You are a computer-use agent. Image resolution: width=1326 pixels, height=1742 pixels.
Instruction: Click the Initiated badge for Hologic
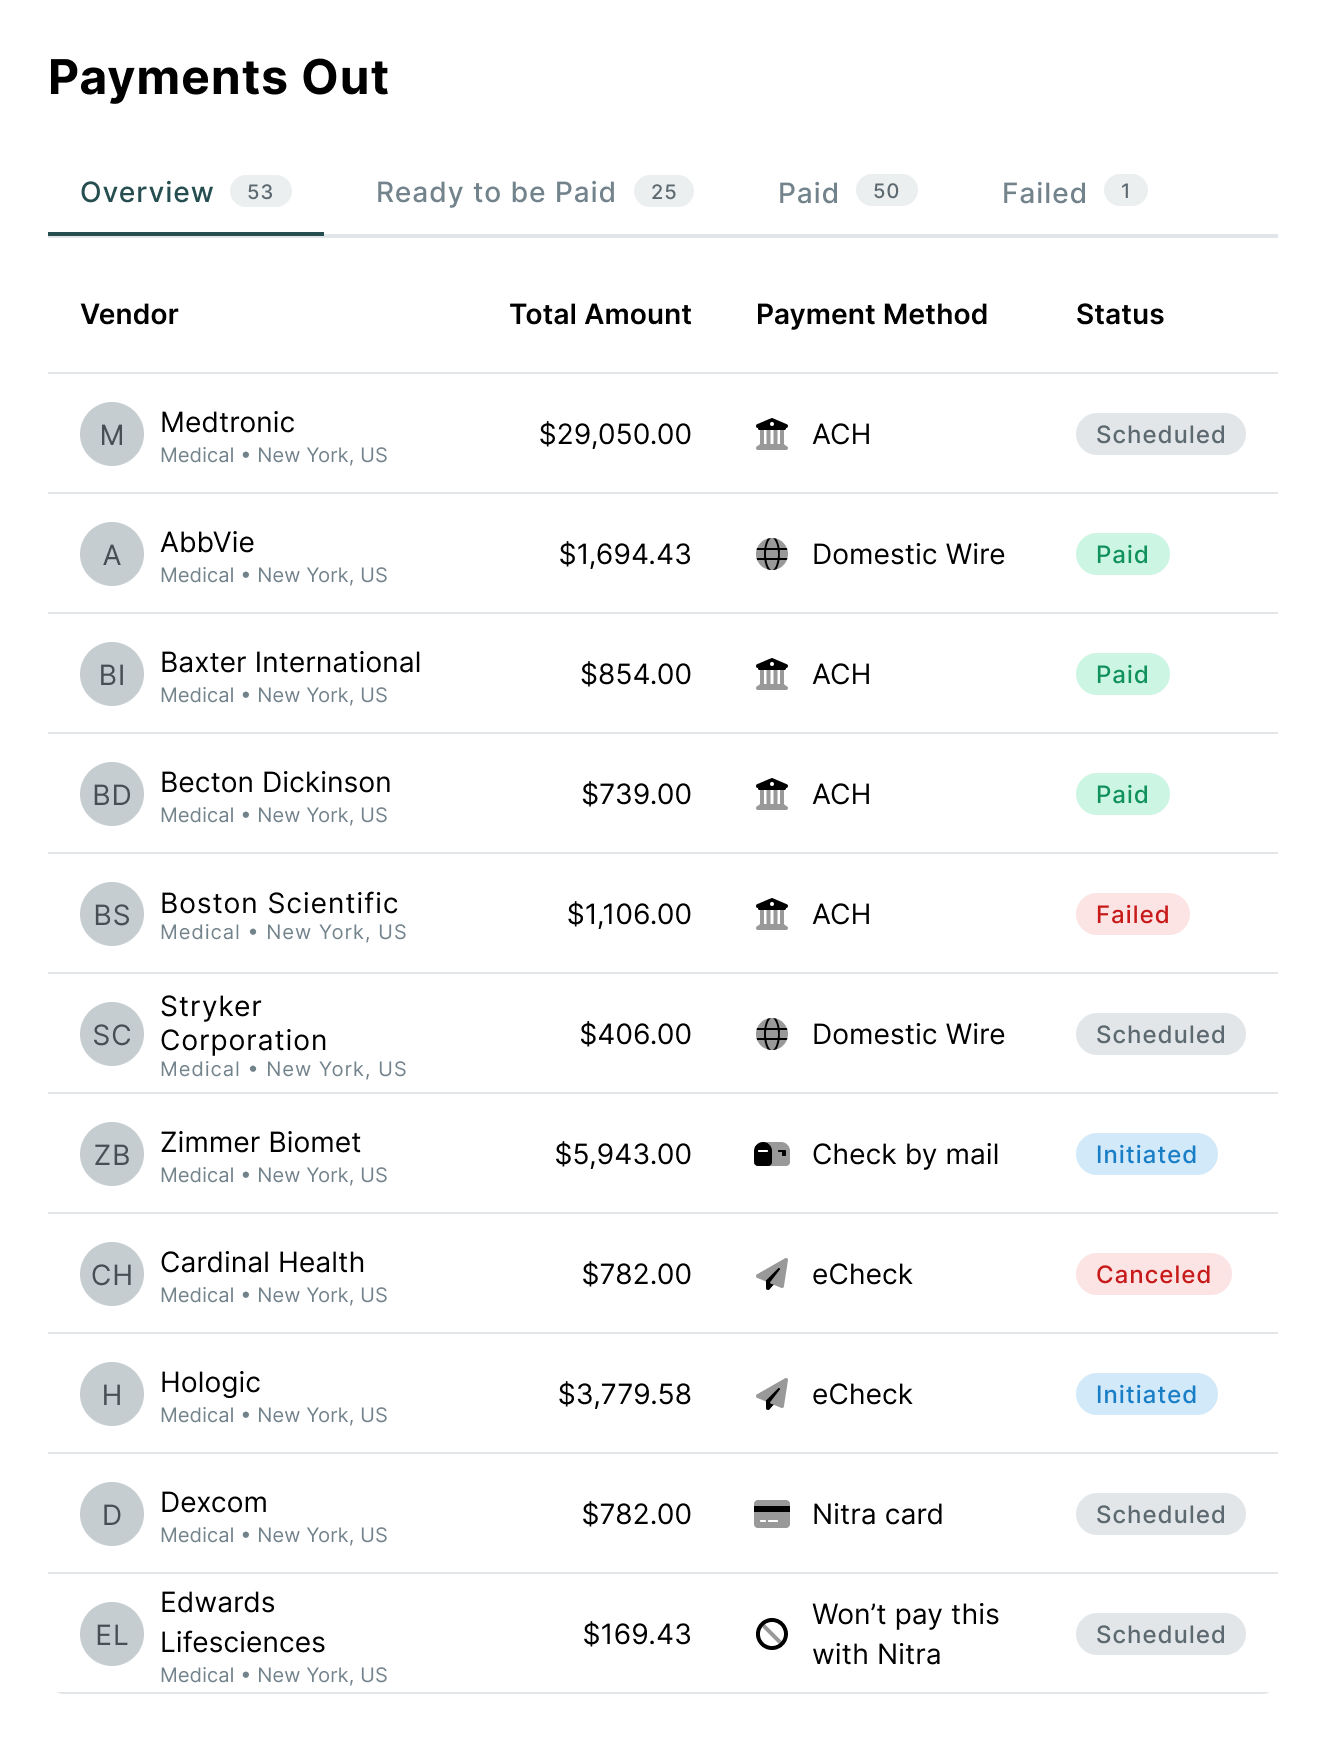pos(1147,1394)
